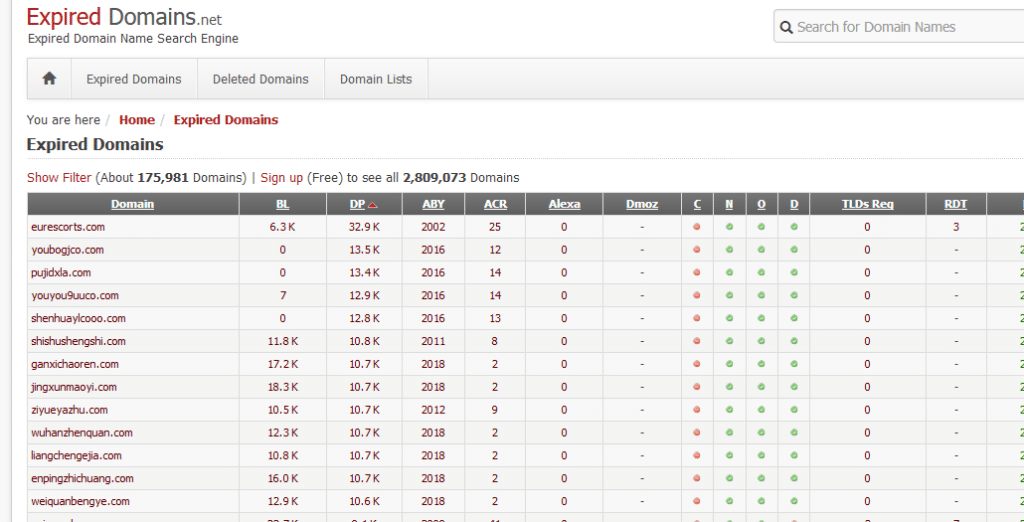Sort table by ABY column
The height and width of the screenshot is (522, 1024).
point(433,204)
